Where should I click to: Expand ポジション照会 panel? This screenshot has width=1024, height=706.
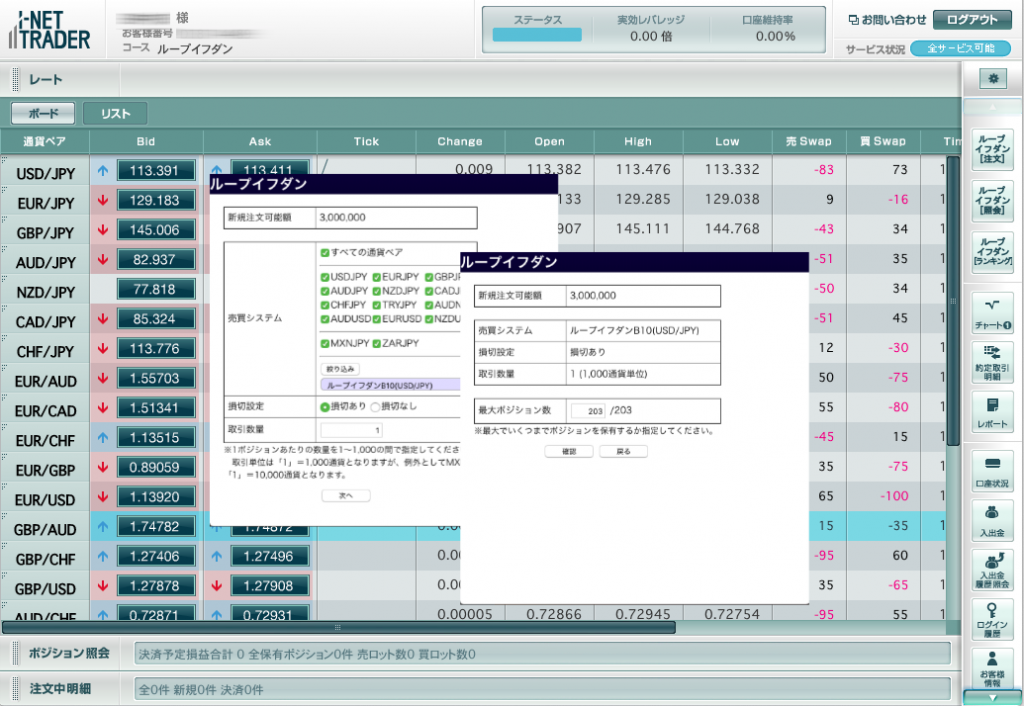(69, 653)
